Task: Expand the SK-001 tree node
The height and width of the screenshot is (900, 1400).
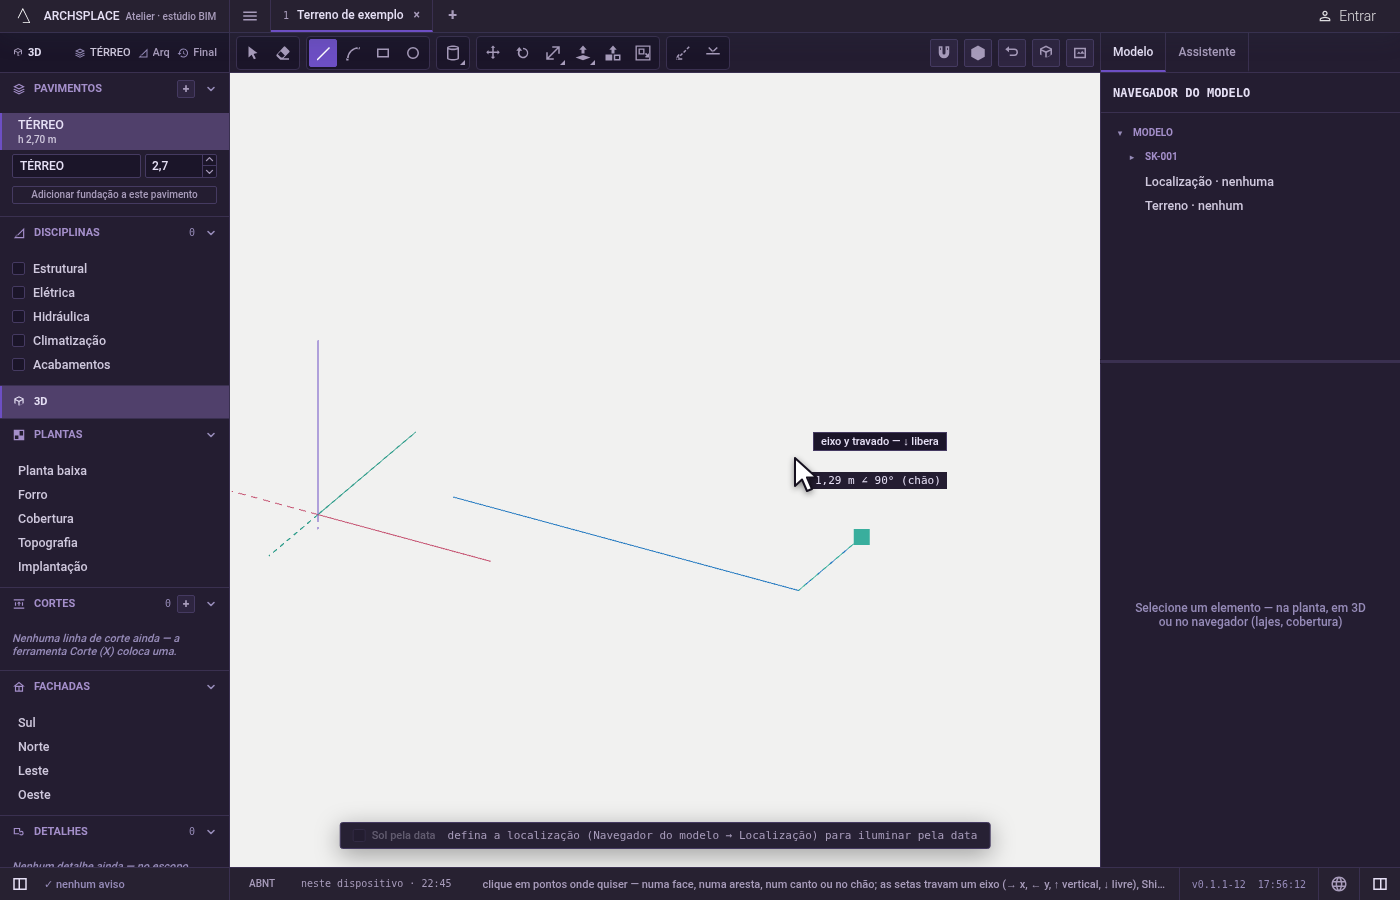Action: pyautogui.click(x=1132, y=157)
